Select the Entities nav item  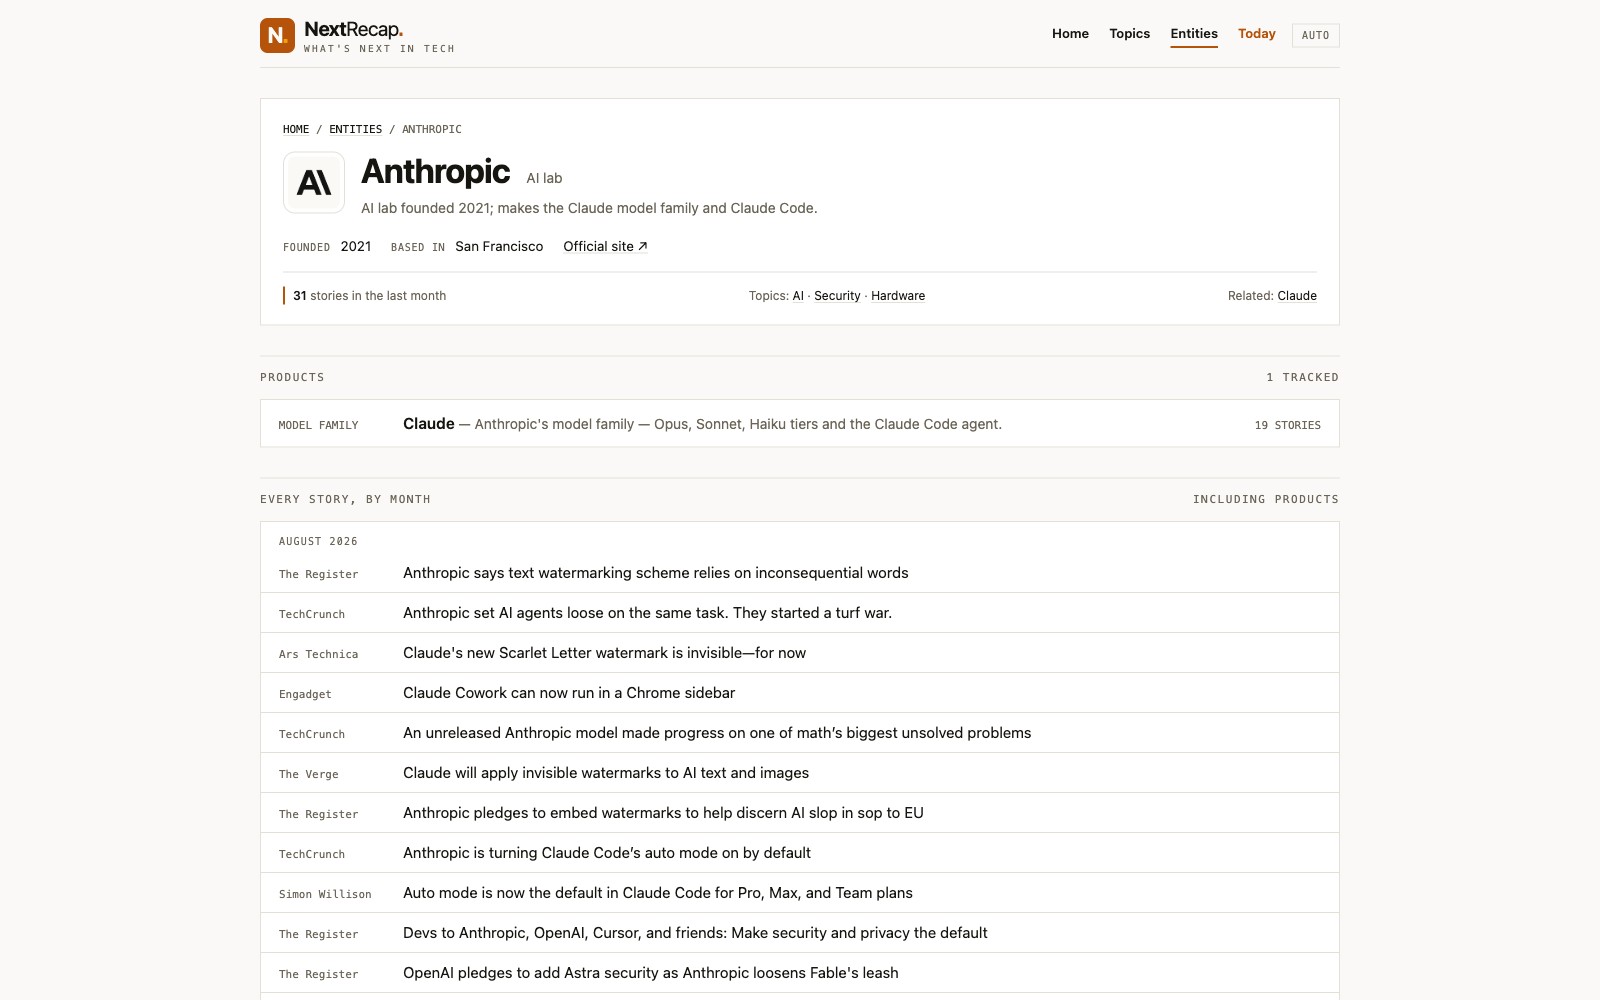[x=1194, y=33]
